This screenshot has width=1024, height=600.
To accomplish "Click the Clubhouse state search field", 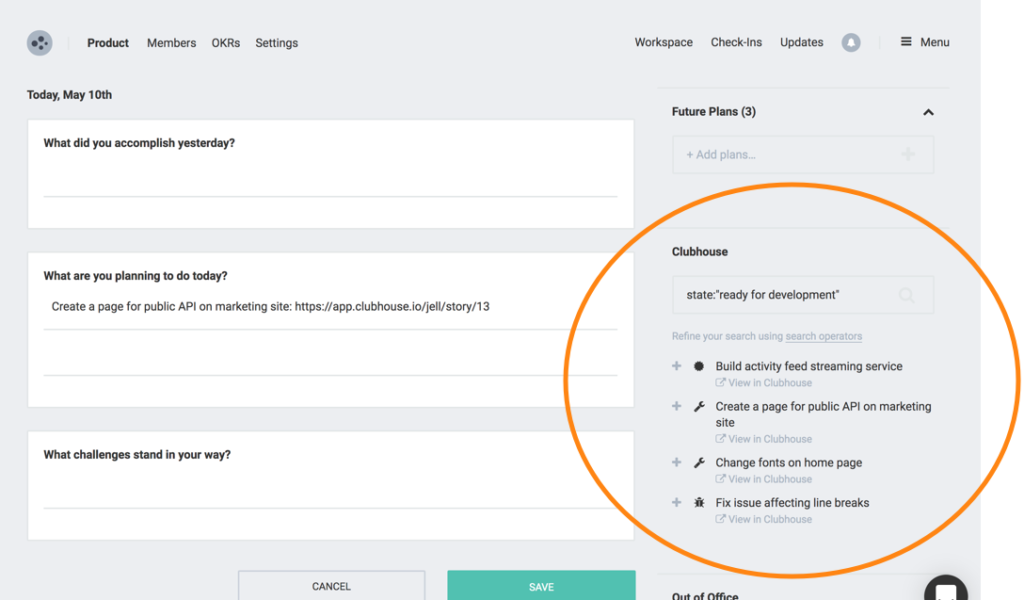I will coord(803,295).
